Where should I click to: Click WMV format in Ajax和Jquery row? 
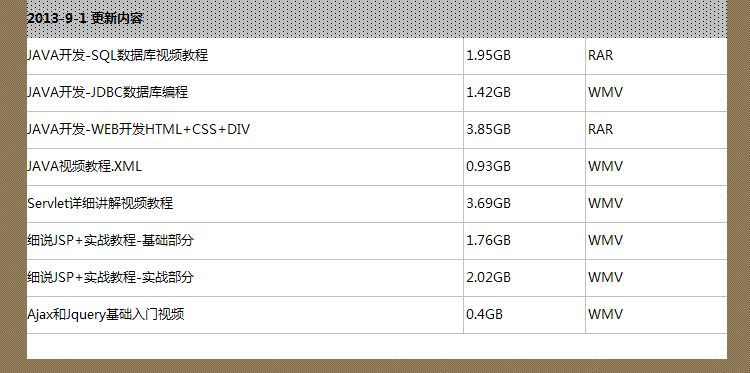[x=606, y=315]
